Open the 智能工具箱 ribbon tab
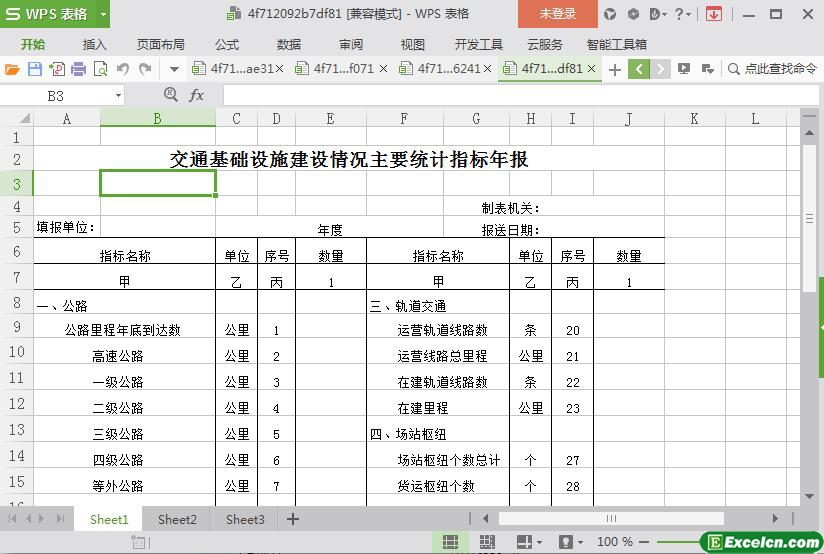Viewport: 824px width, 554px height. (616, 45)
